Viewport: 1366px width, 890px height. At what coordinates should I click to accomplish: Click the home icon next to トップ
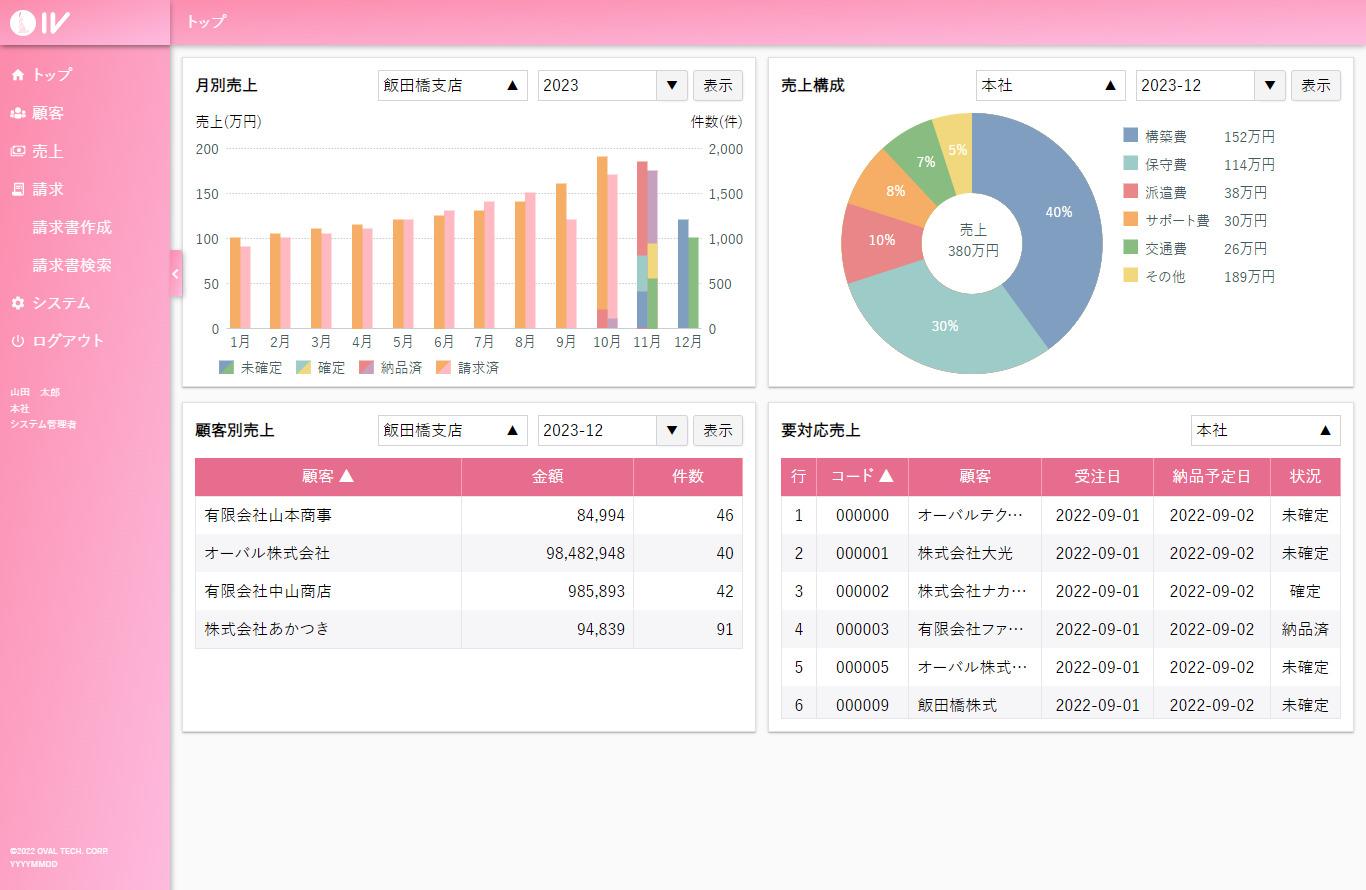[x=18, y=75]
